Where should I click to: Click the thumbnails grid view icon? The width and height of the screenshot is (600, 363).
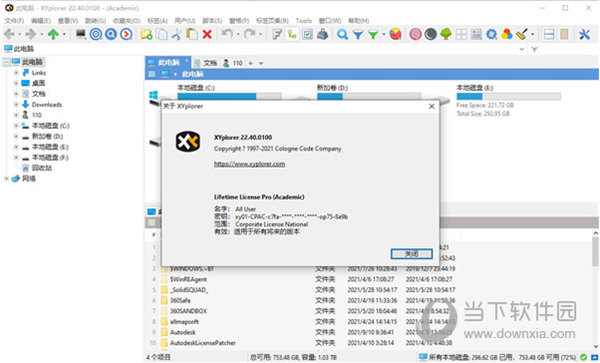point(461,34)
